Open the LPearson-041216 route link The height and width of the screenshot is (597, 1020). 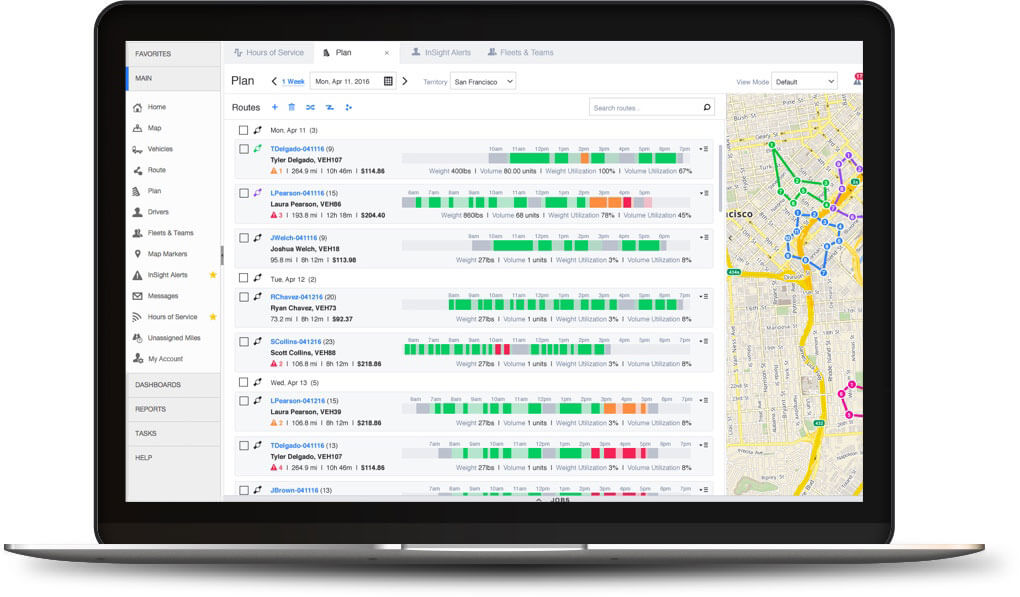pos(297,401)
